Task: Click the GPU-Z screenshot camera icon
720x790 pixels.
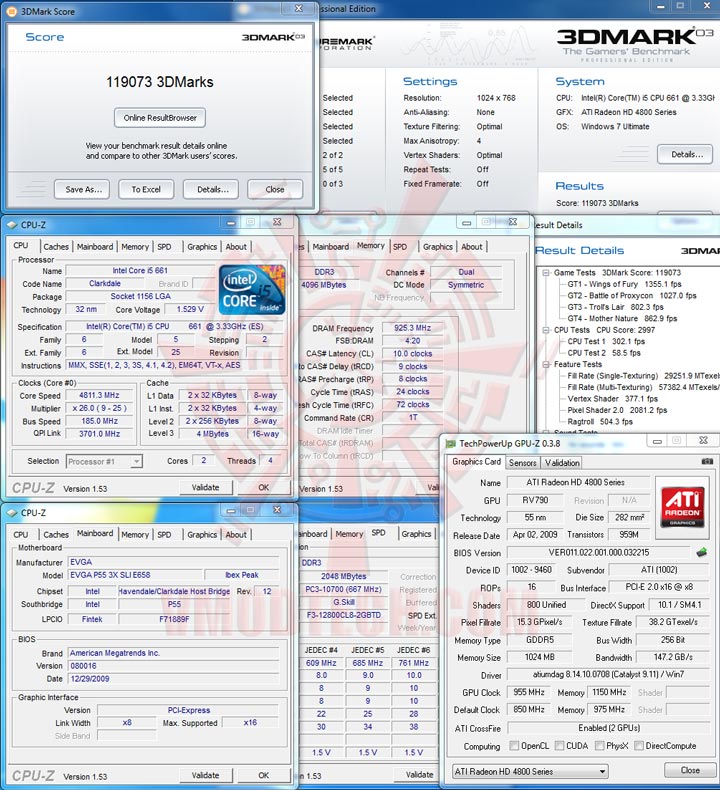Action: click(707, 461)
